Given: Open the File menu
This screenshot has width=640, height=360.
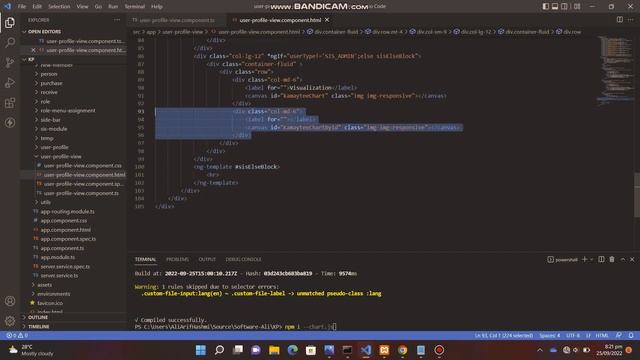Looking at the screenshot, I should 22,7.
